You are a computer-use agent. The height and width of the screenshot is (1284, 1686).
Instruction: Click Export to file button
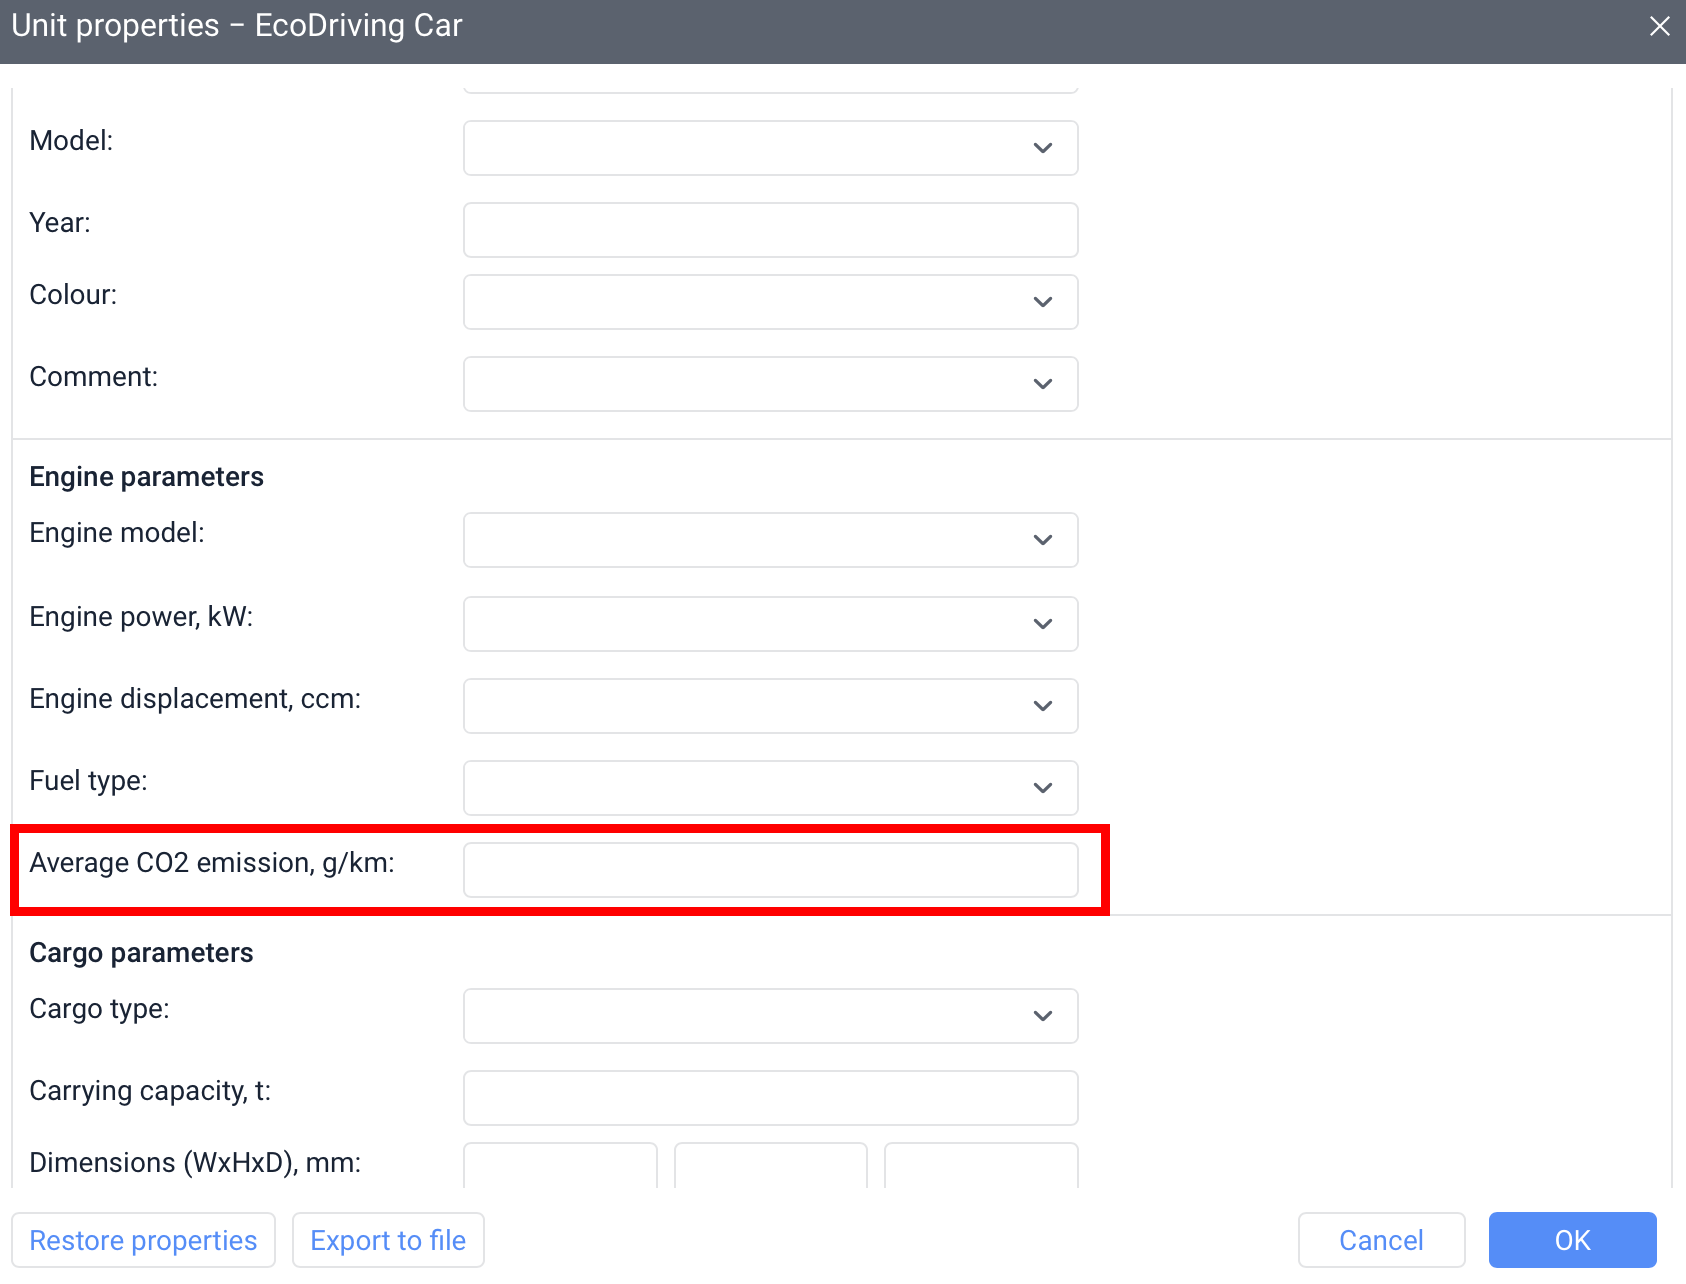(388, 1240)
